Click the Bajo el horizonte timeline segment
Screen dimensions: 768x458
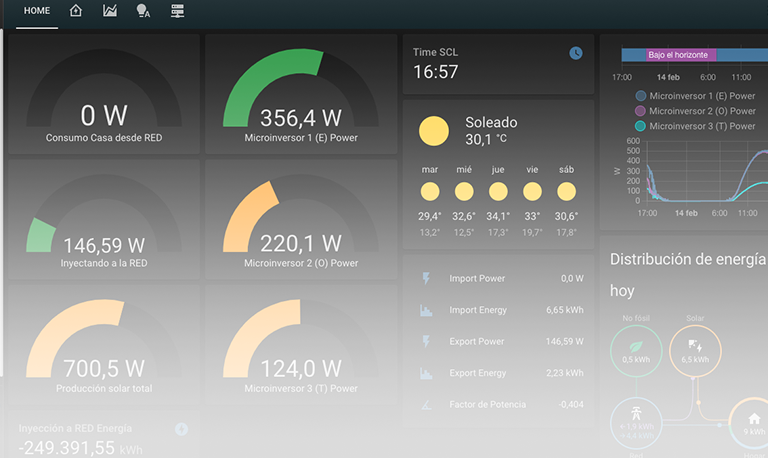[x=681, y=55]
